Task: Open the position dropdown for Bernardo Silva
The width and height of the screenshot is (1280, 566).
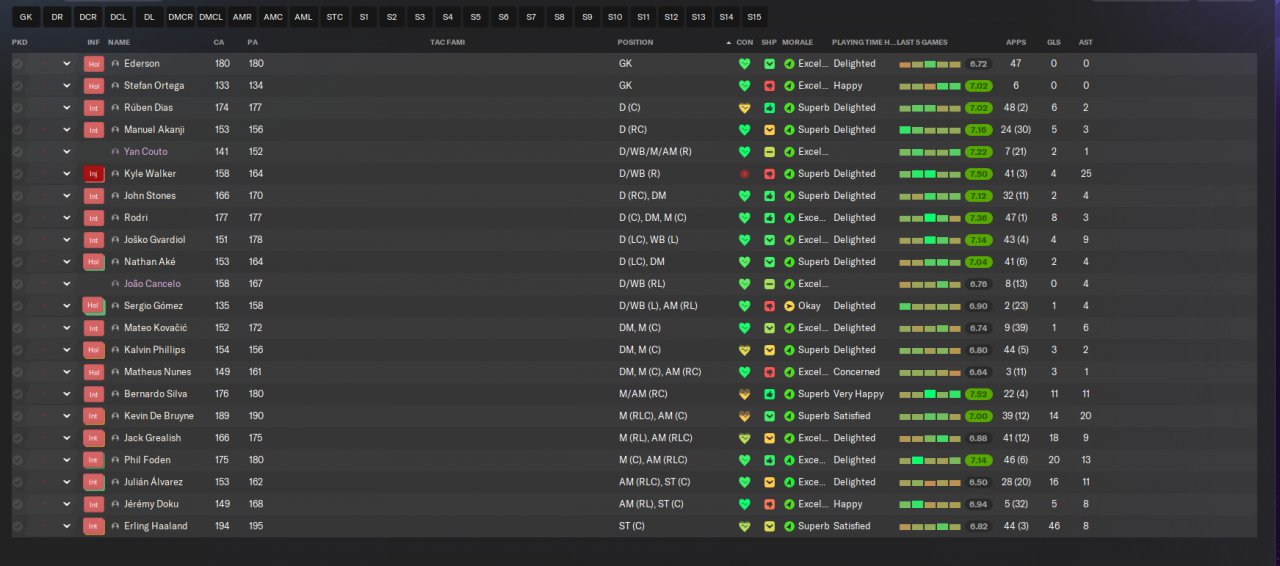Action: (67, 394)
